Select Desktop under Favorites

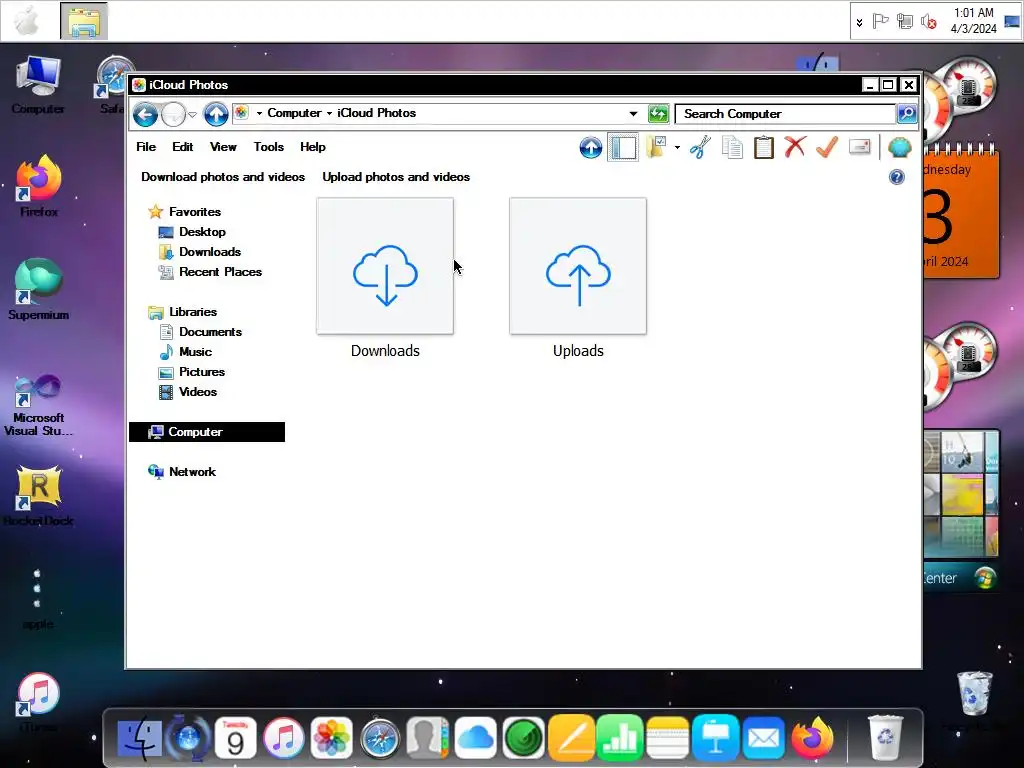click(202, 232)
